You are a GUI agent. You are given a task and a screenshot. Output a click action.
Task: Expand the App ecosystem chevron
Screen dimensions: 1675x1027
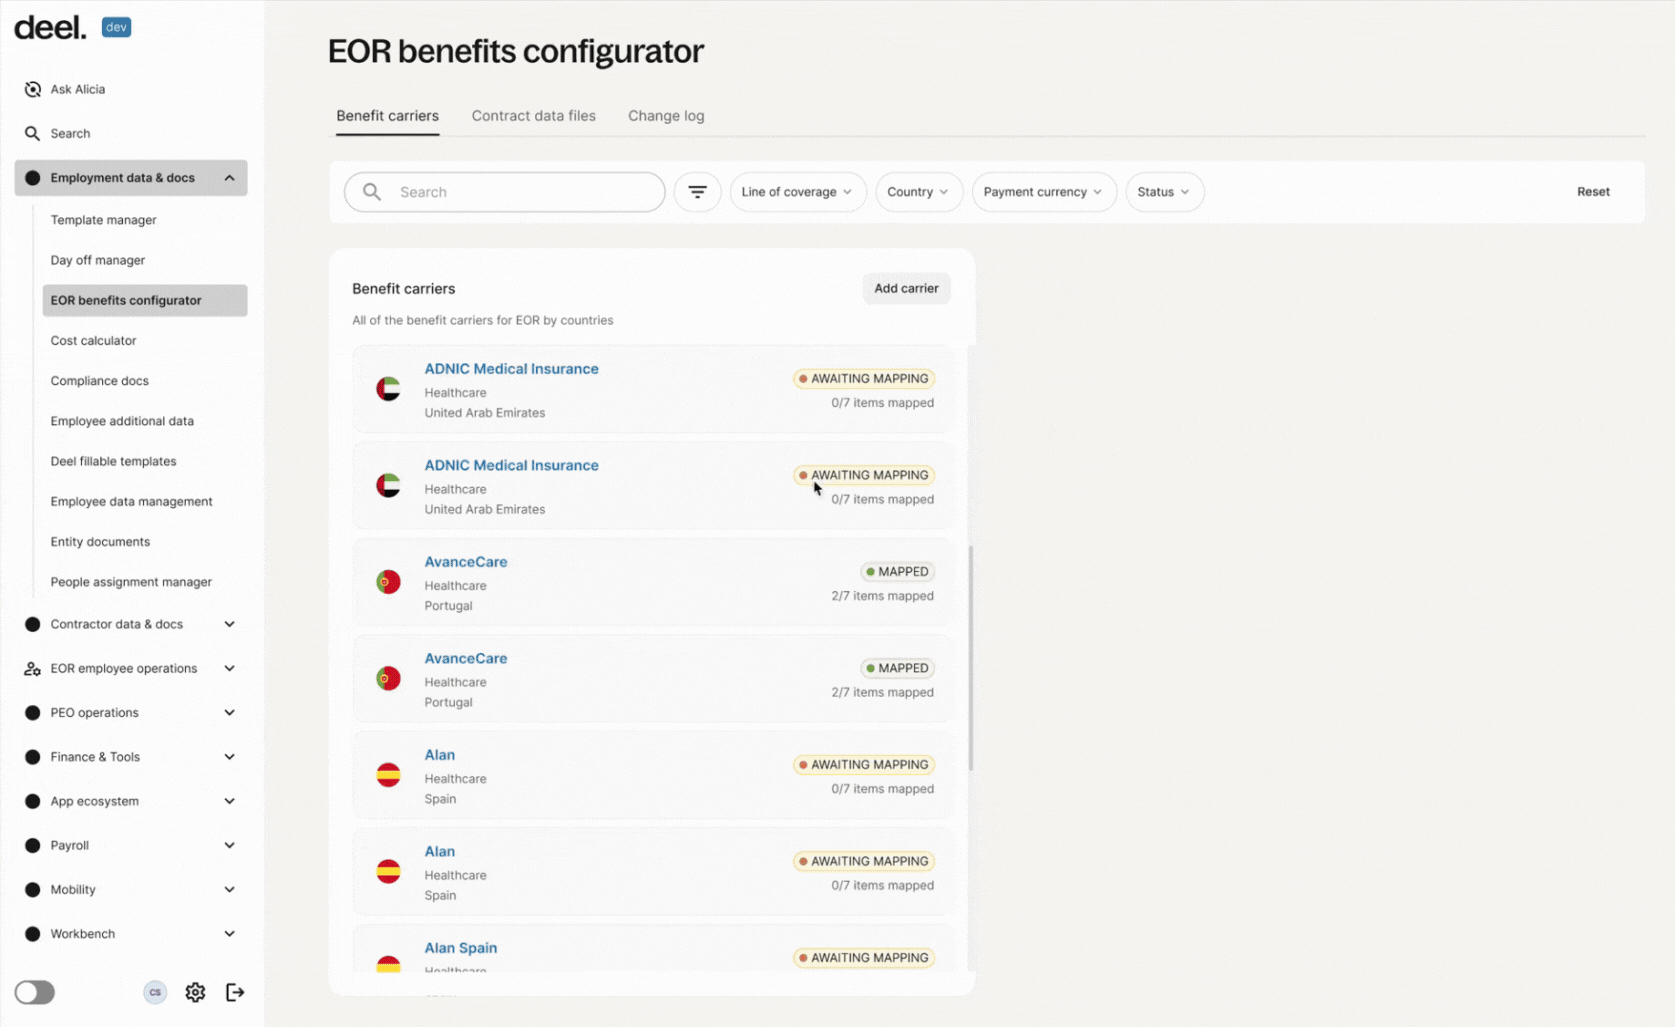coord(229,801)
